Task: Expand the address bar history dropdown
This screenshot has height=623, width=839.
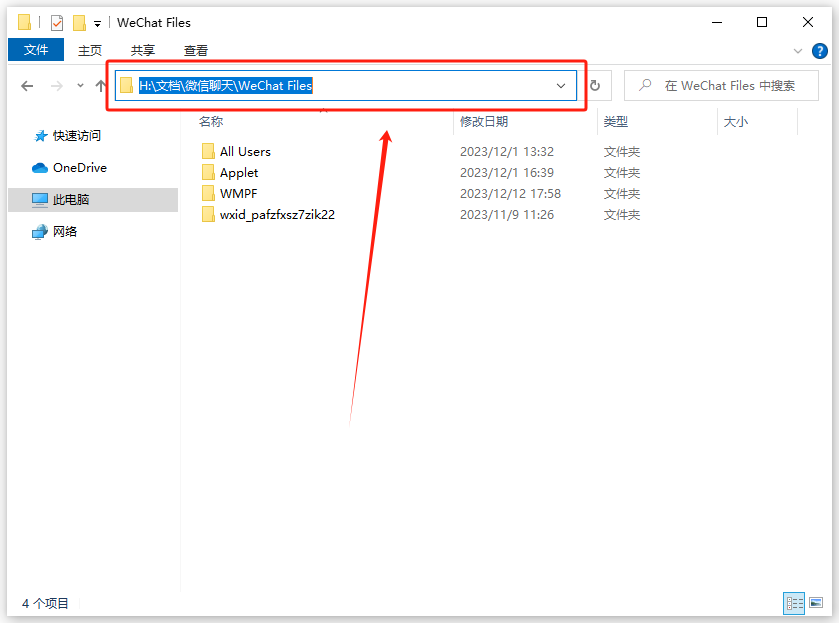Action: click(561, 86)
